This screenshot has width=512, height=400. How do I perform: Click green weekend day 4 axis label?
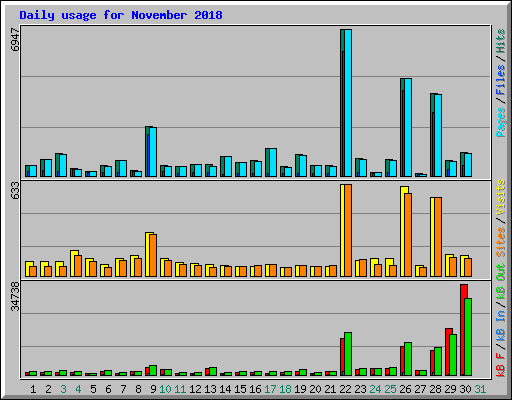pyautogui.click(x=78, y=389)
